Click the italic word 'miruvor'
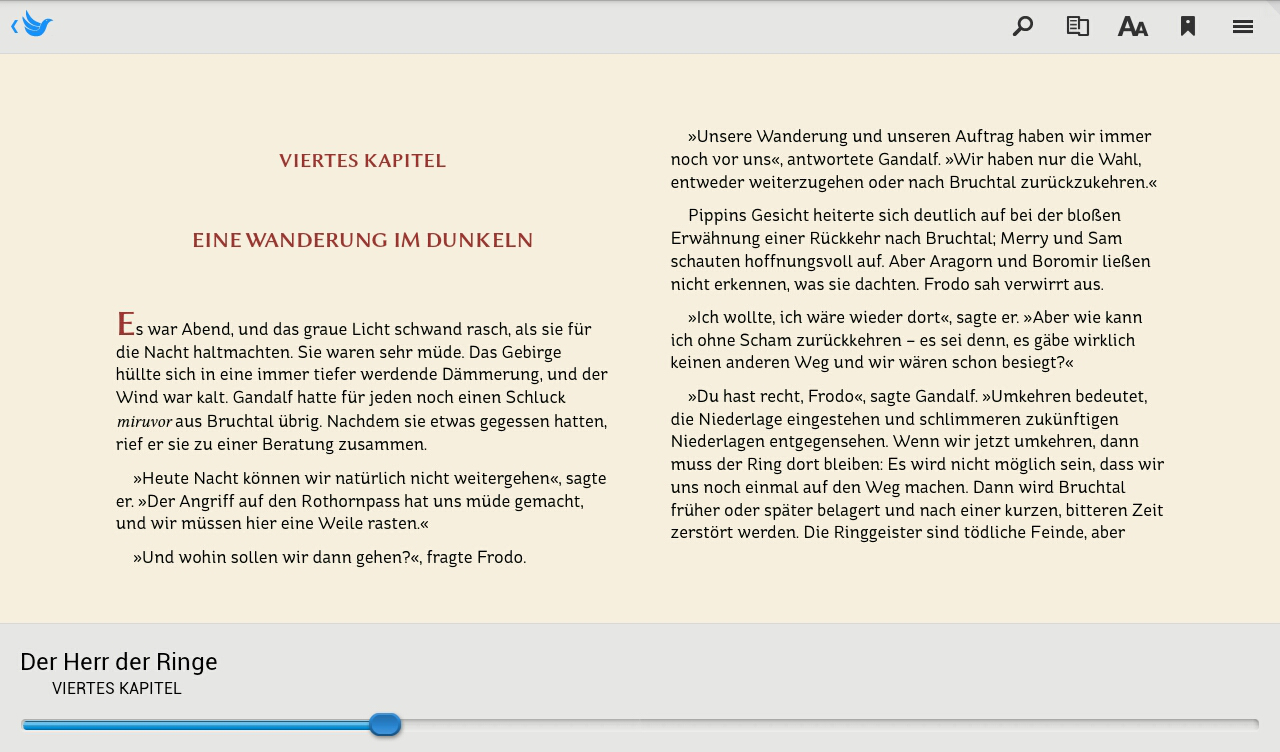 [144, 422]
